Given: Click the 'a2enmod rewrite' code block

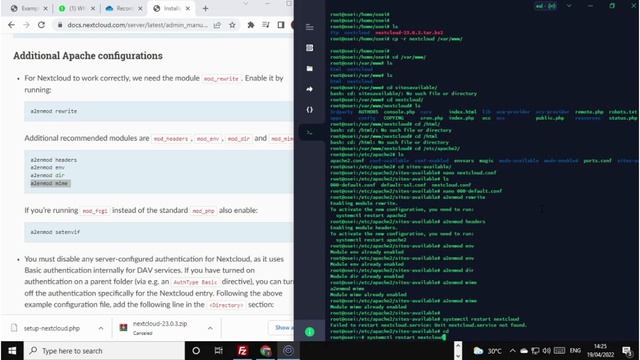Looking at the screenshot, I should (x=158, y=111).
